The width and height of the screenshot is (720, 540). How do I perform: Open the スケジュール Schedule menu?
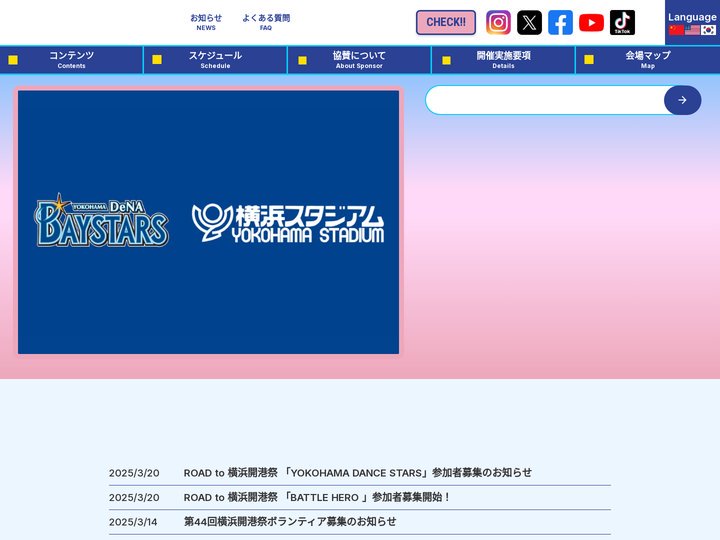point(215,60)
